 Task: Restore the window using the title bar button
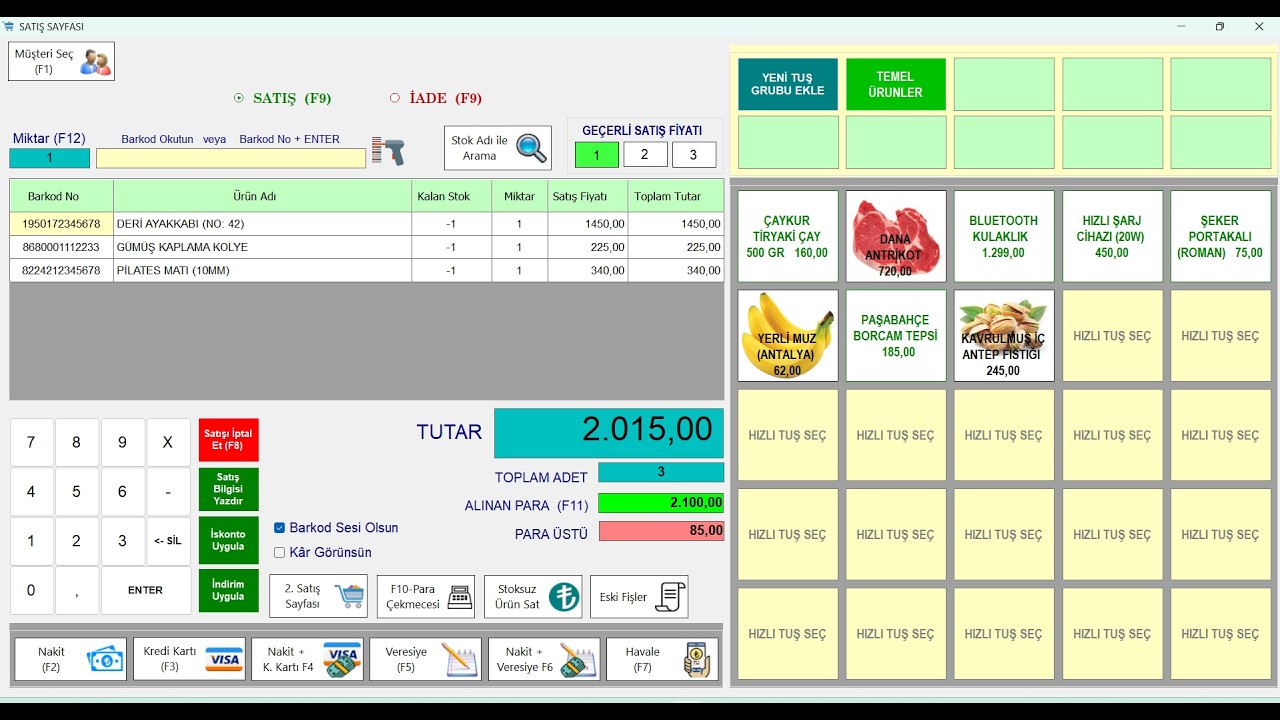pyautogui.click(x=1219, y=27)
